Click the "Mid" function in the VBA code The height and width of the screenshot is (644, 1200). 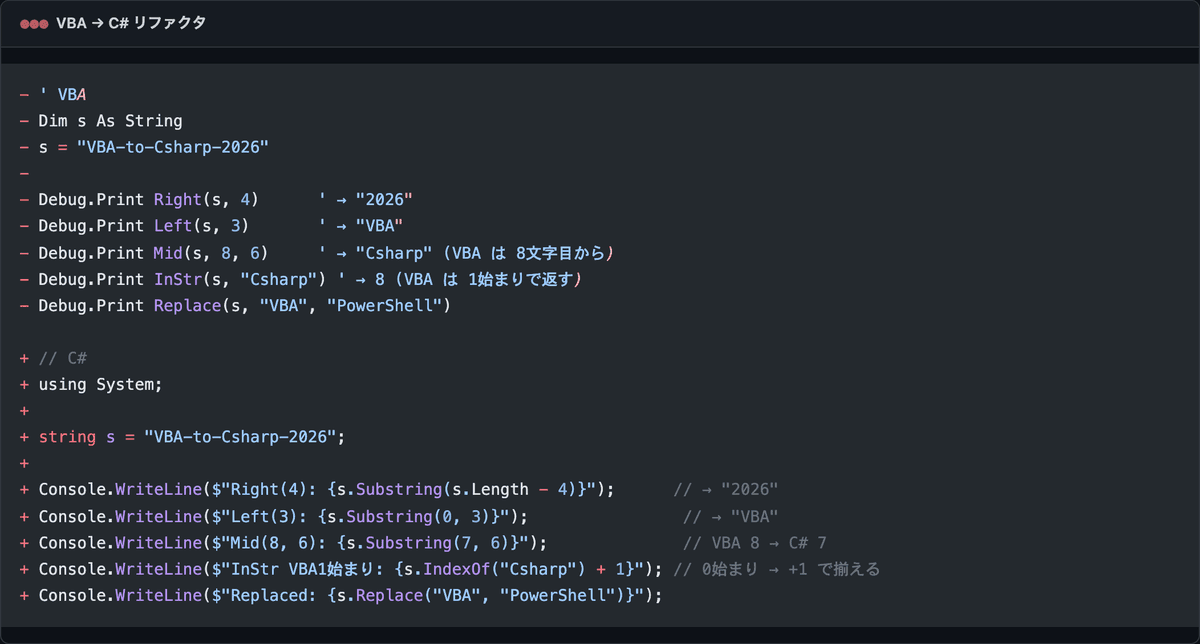168,253
